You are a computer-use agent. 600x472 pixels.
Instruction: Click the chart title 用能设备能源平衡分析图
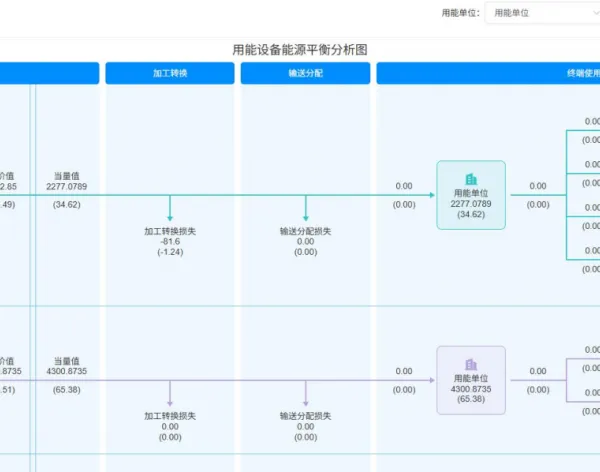point(300,50)
